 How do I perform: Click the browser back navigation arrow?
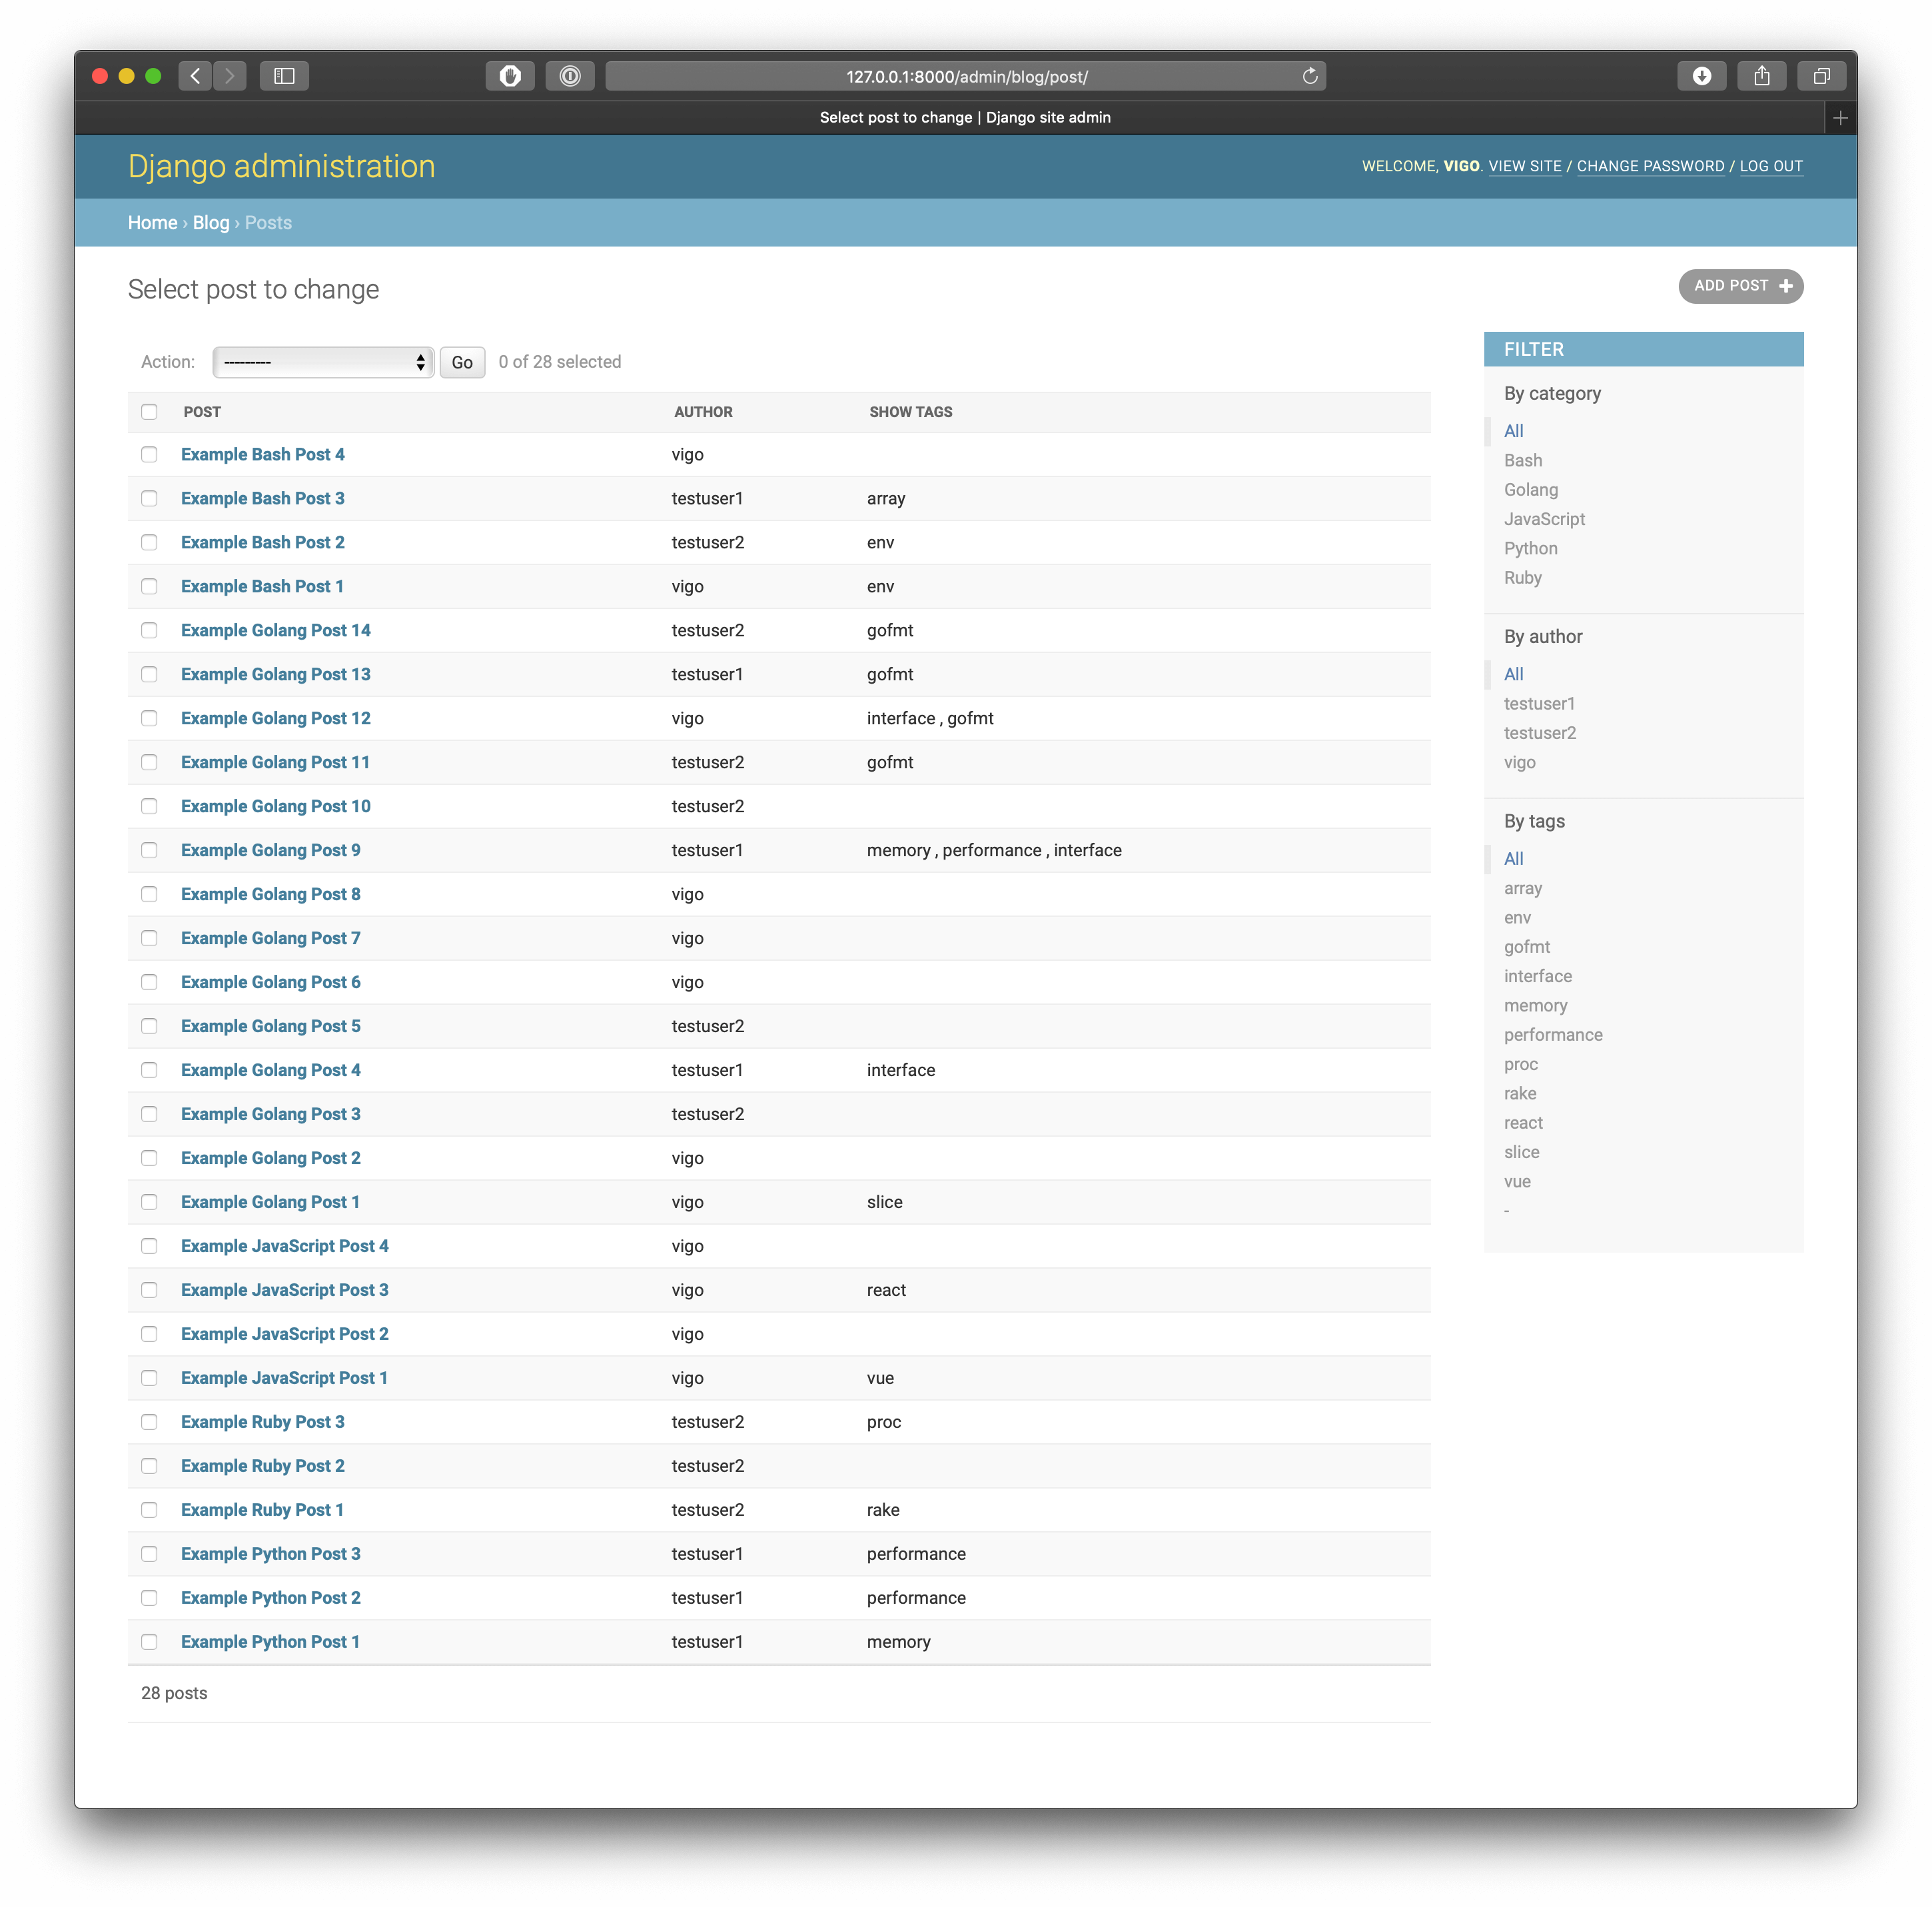195,75
